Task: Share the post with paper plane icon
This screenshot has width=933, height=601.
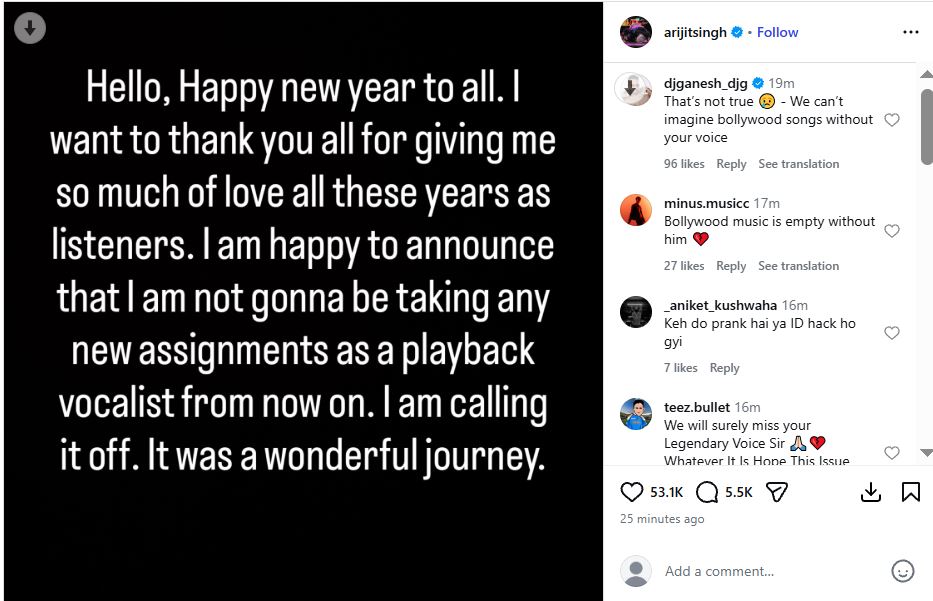Action: coord(777,492)
